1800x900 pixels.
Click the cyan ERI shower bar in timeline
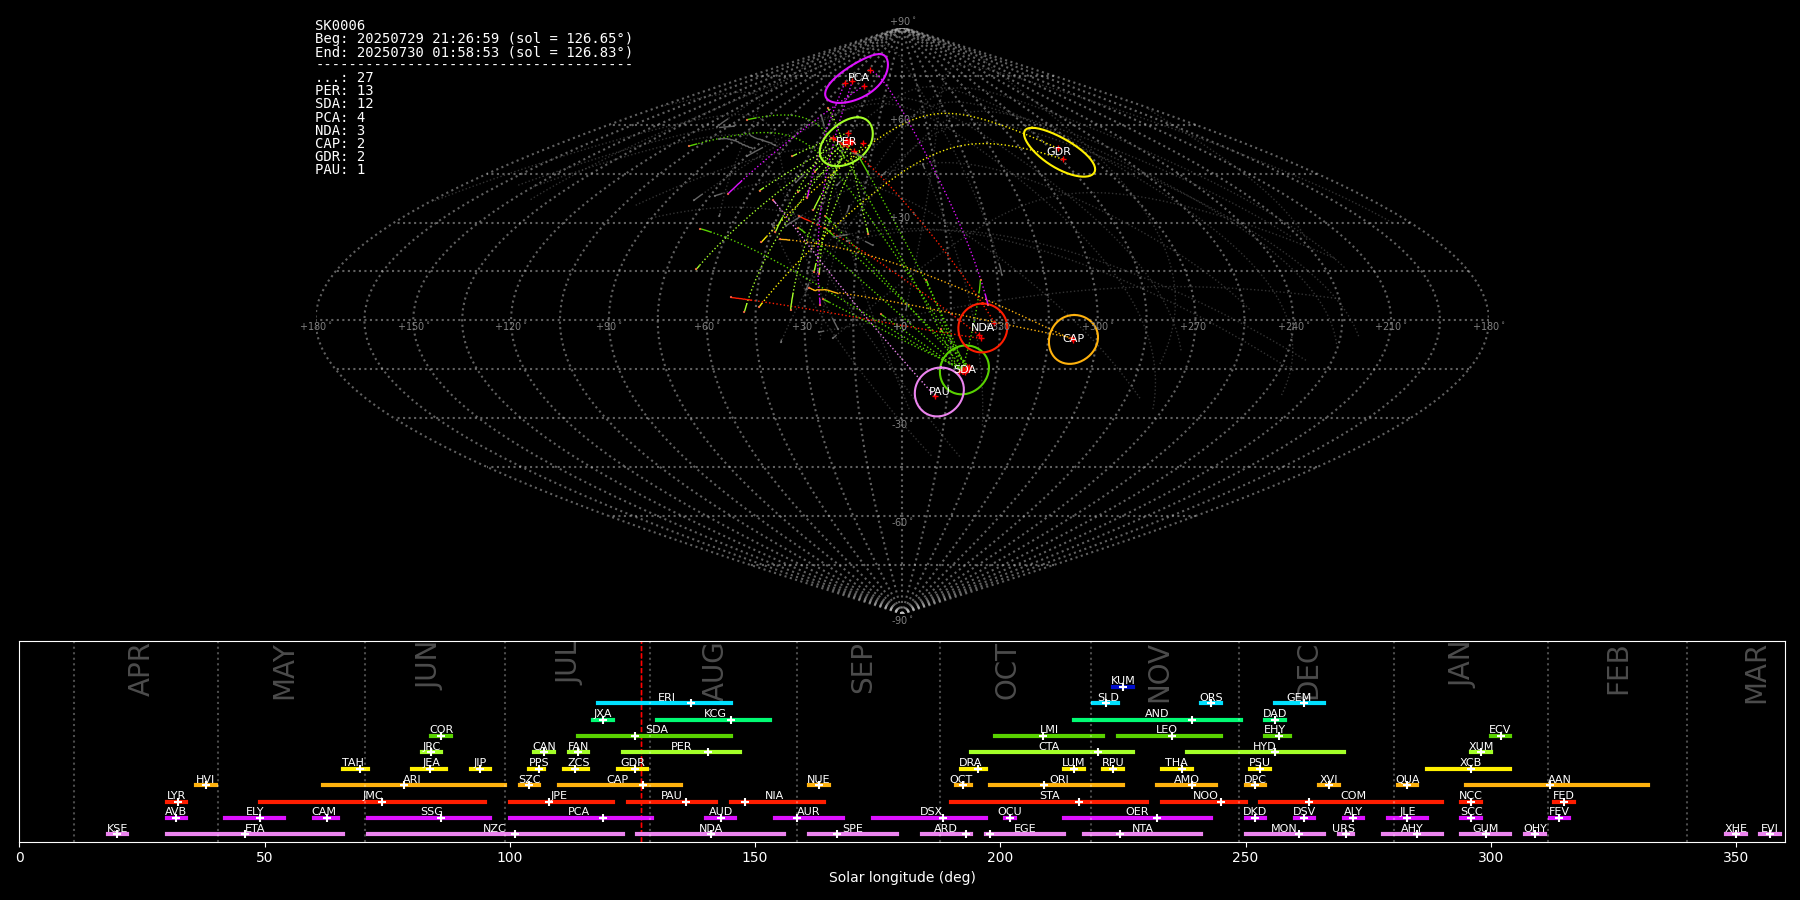pyautogui.click(x=664, y=703)
